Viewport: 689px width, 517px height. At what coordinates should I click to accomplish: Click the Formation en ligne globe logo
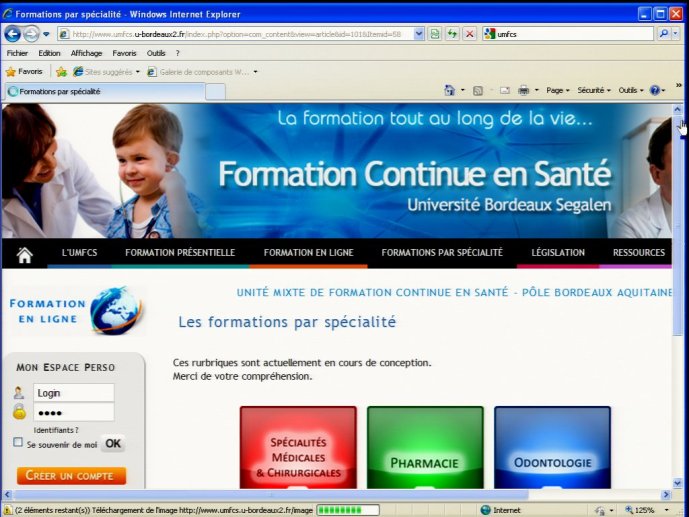coord(77,311)
